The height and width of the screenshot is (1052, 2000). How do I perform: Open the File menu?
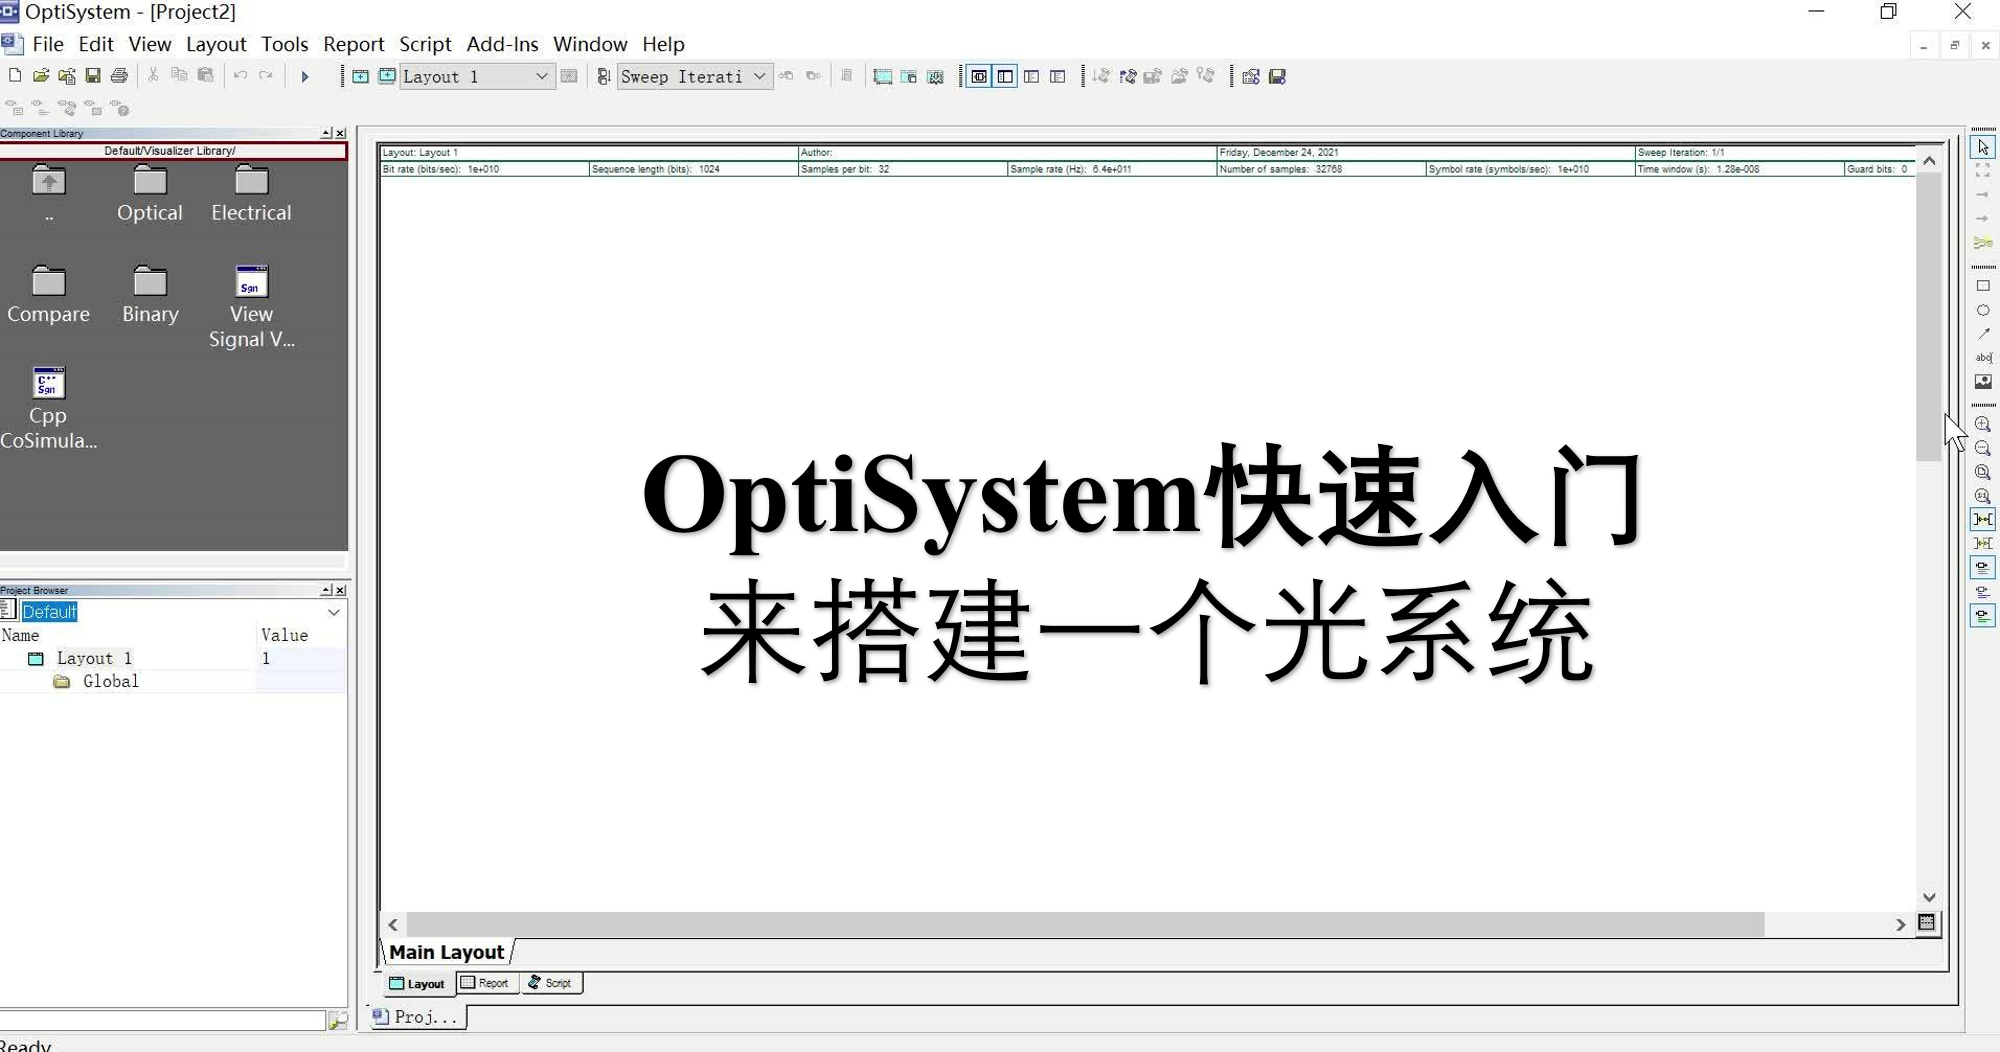pos(47,44)
